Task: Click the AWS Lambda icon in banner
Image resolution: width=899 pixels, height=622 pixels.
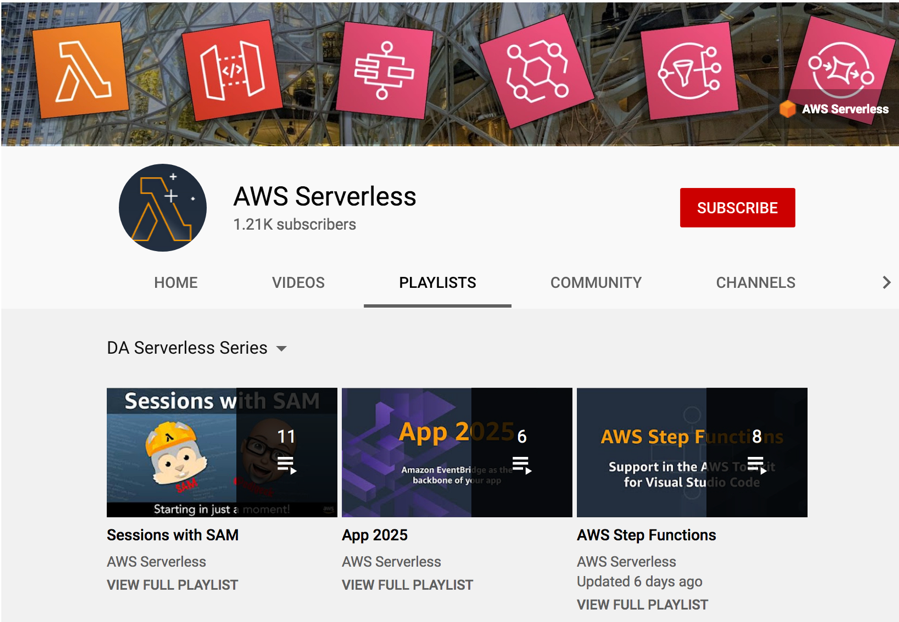Action: pyautogui.click(x=81, y=69)
